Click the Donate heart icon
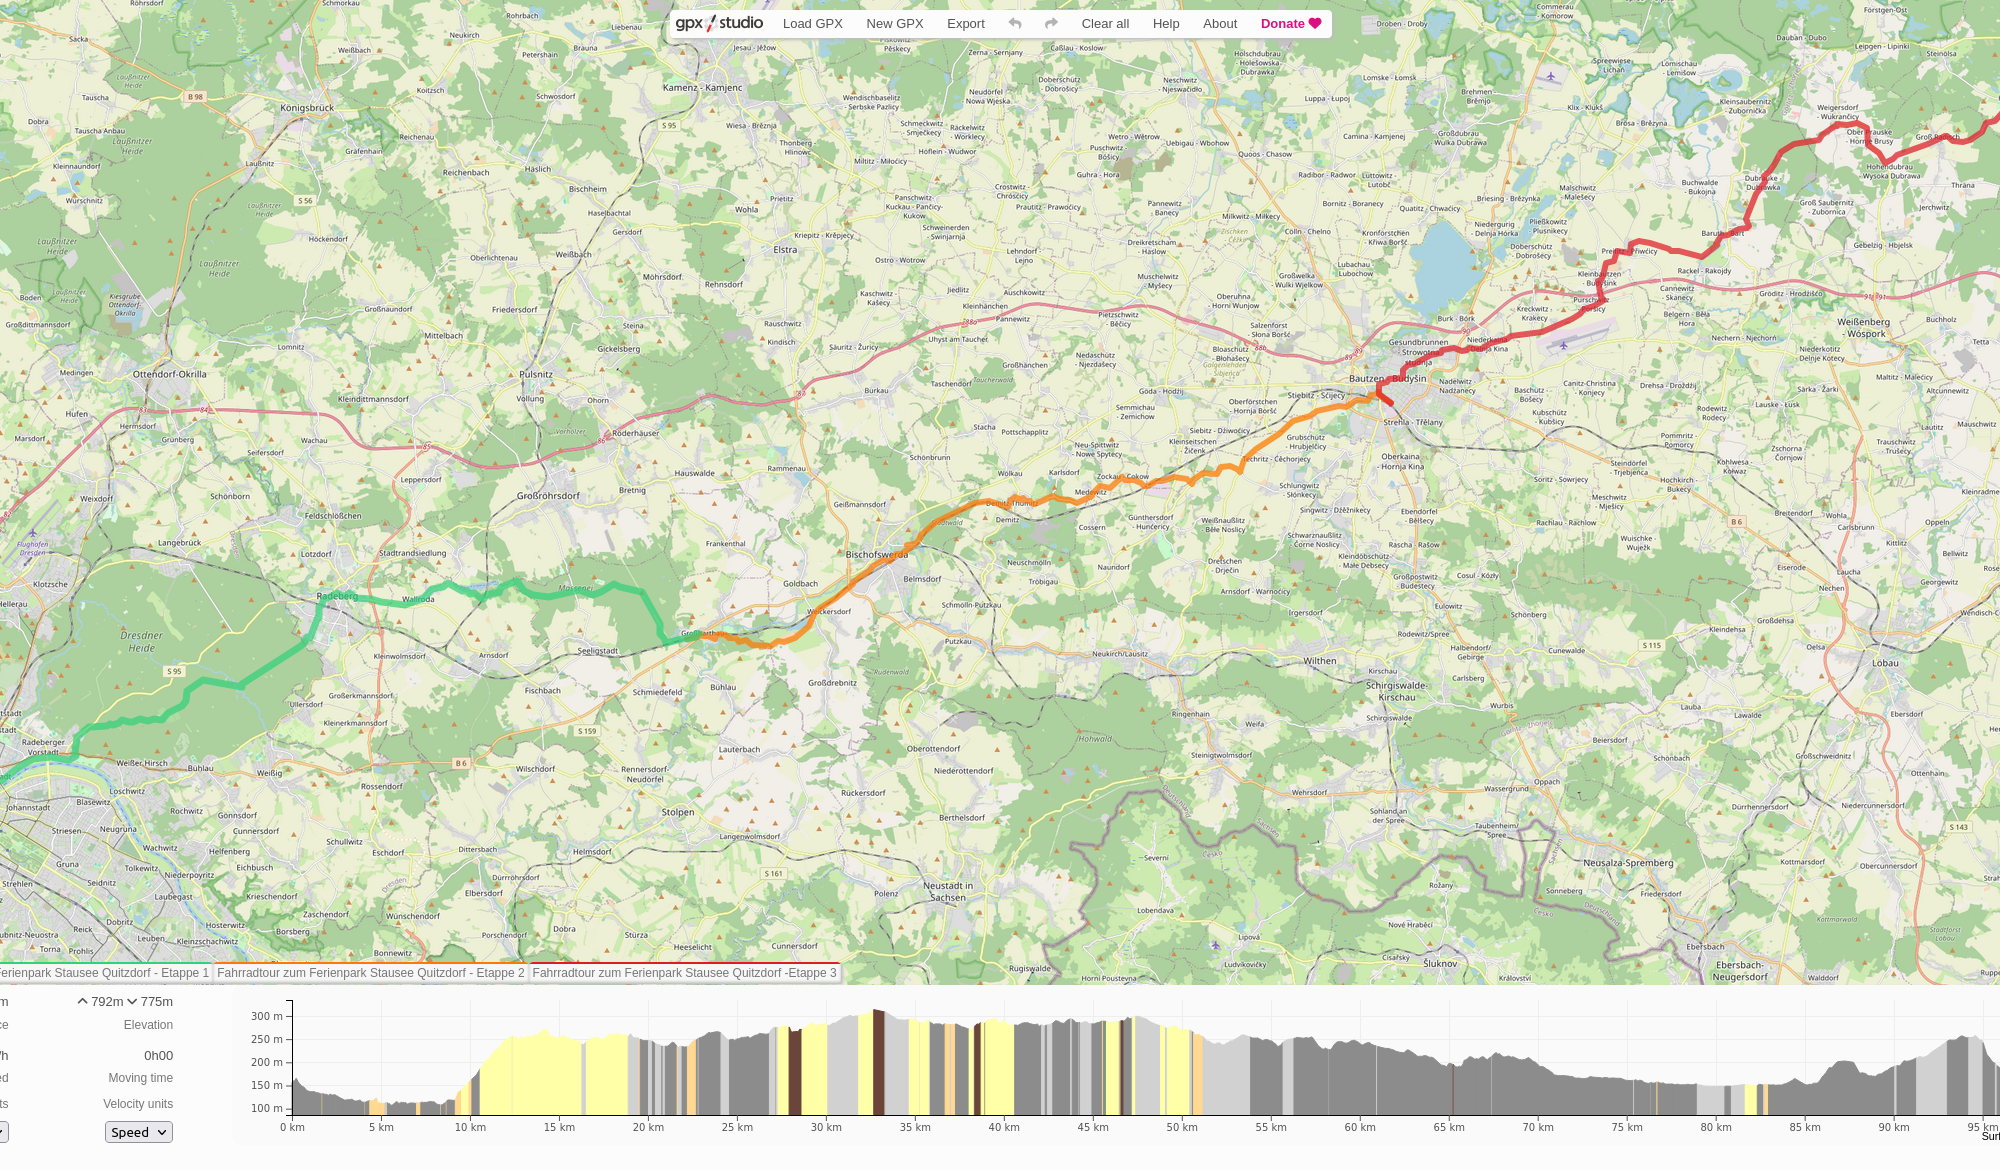Viewport: 2000px width, 1170px height. [x=1315, y=23]
